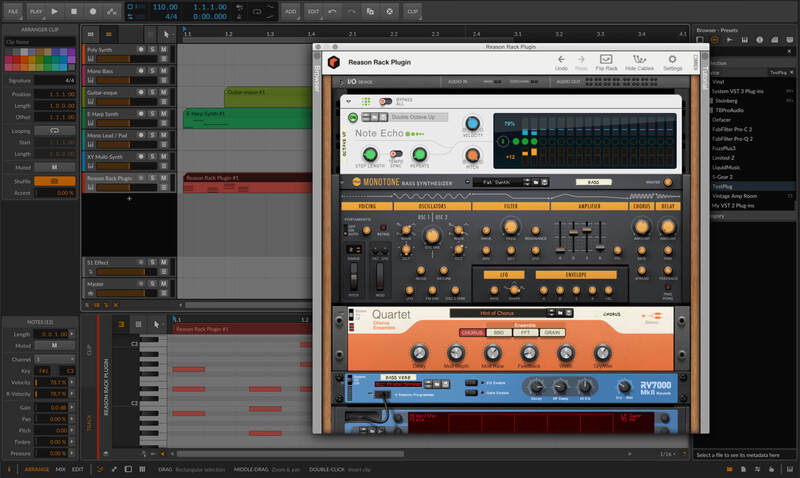Viewport: 800px width, 478px height.
Task: Click the tempo value 110.00
Action: [x=165, y=7]
